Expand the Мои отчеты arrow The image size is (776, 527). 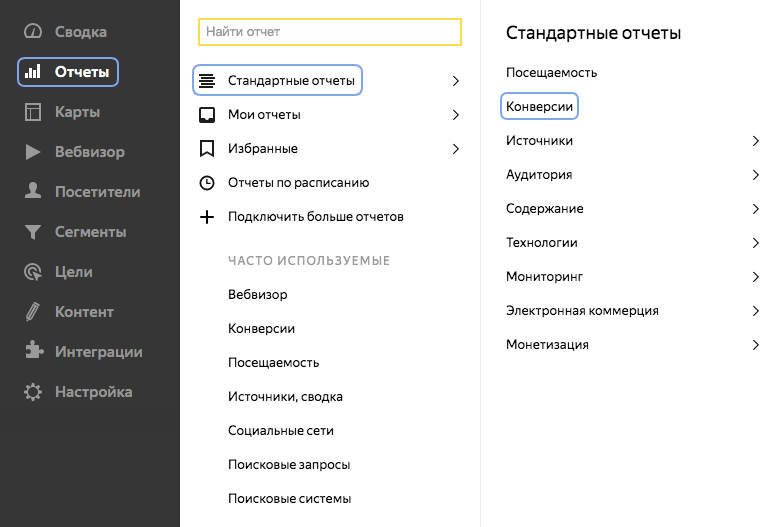(456, 115)
